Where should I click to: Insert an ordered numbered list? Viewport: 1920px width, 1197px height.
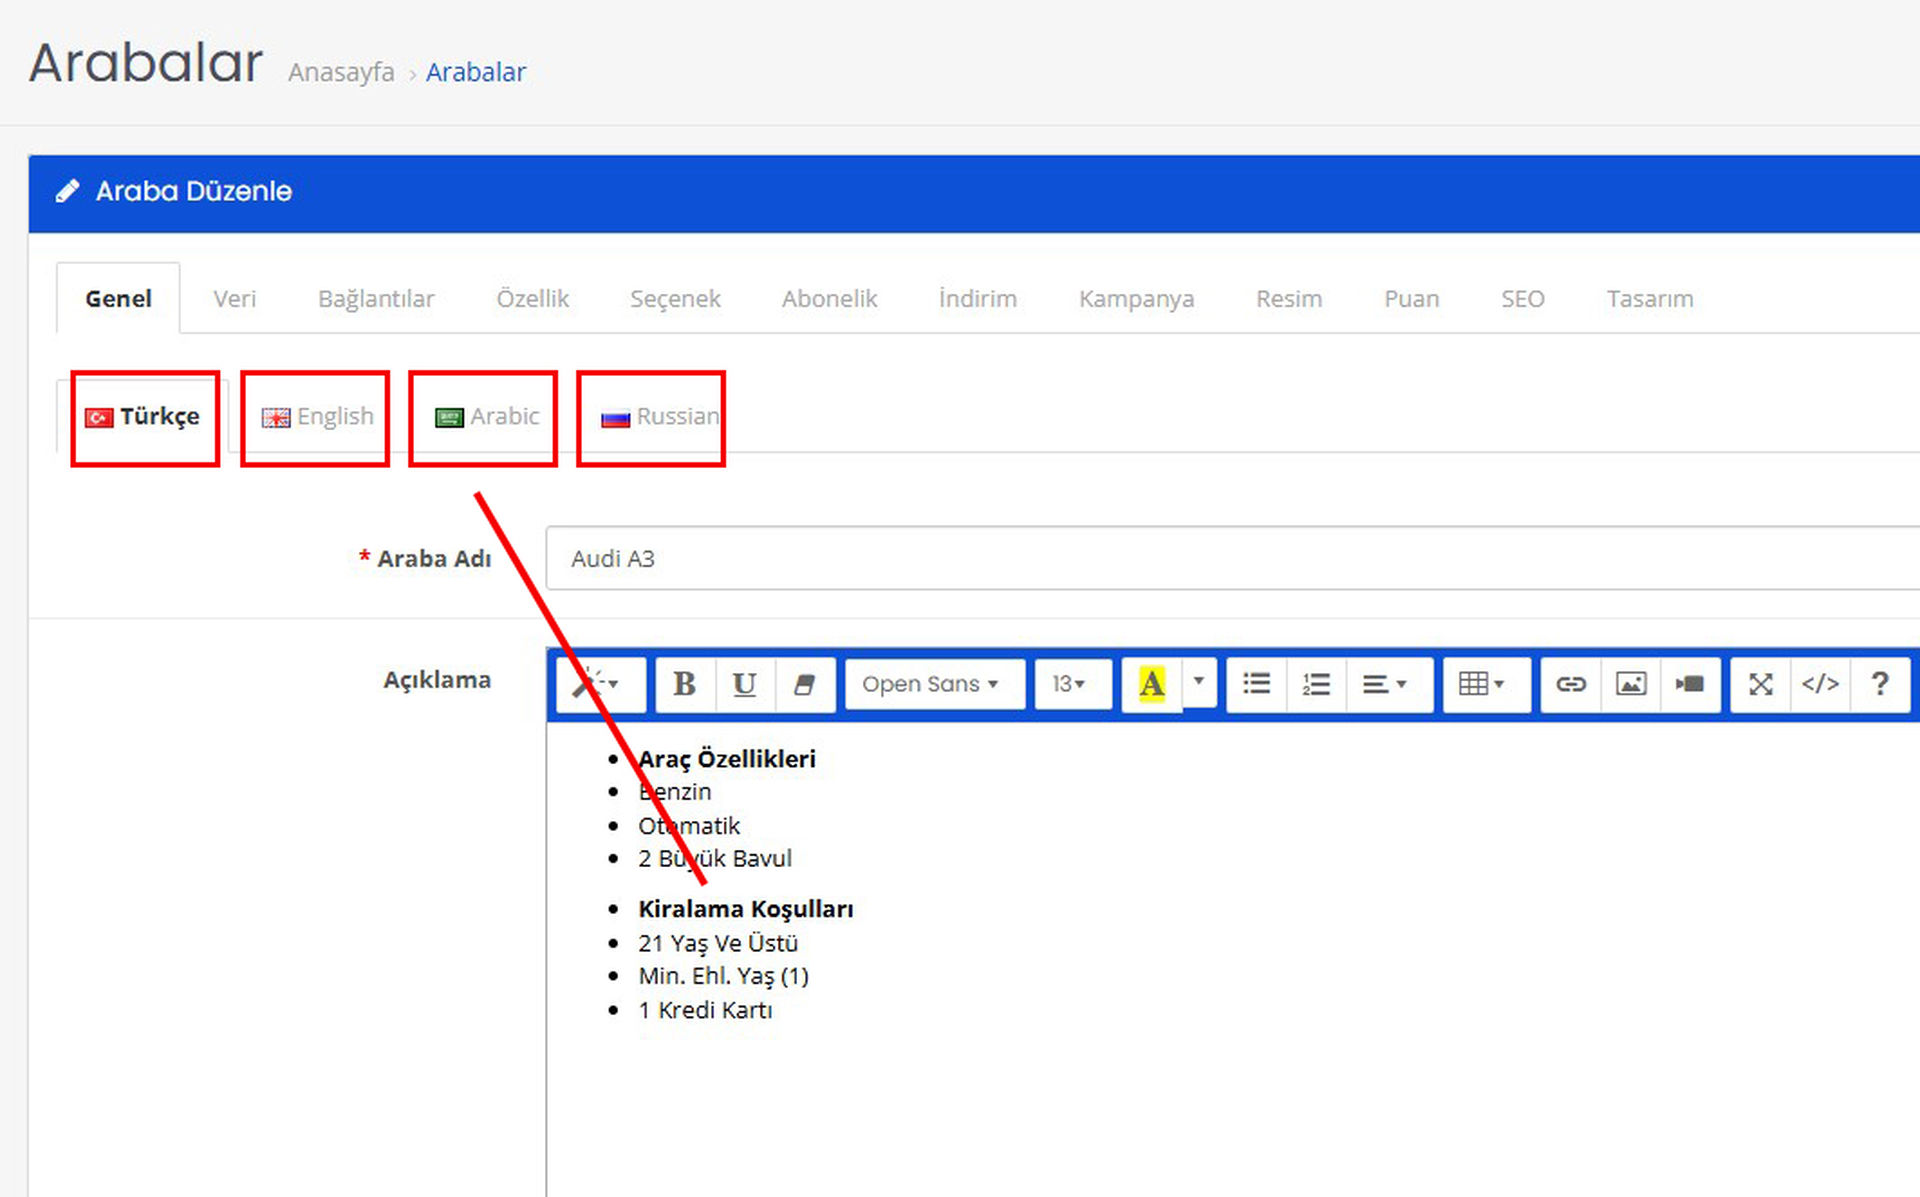[x=1316, y=684]
